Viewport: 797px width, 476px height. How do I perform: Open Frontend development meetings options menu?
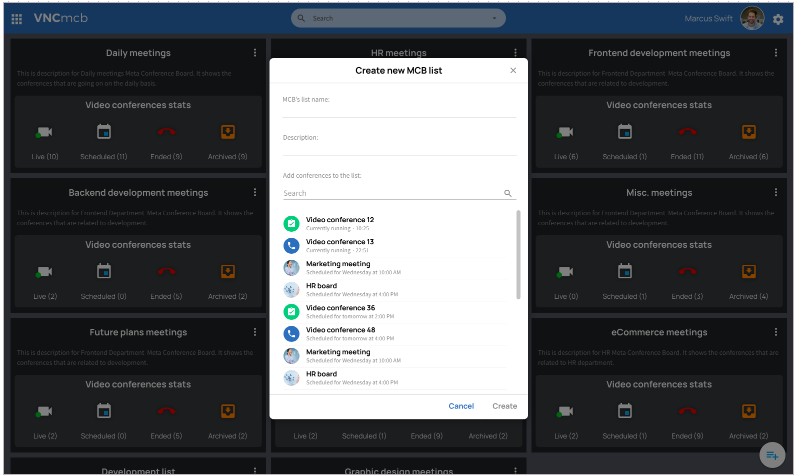(x=776, y=53)
